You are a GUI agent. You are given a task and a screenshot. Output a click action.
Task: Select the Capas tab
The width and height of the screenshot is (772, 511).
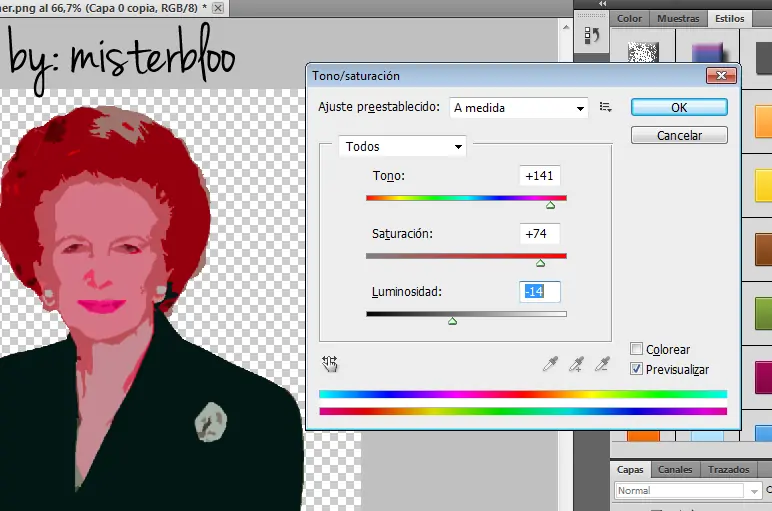pyautogui.click(x=630, y=470)
